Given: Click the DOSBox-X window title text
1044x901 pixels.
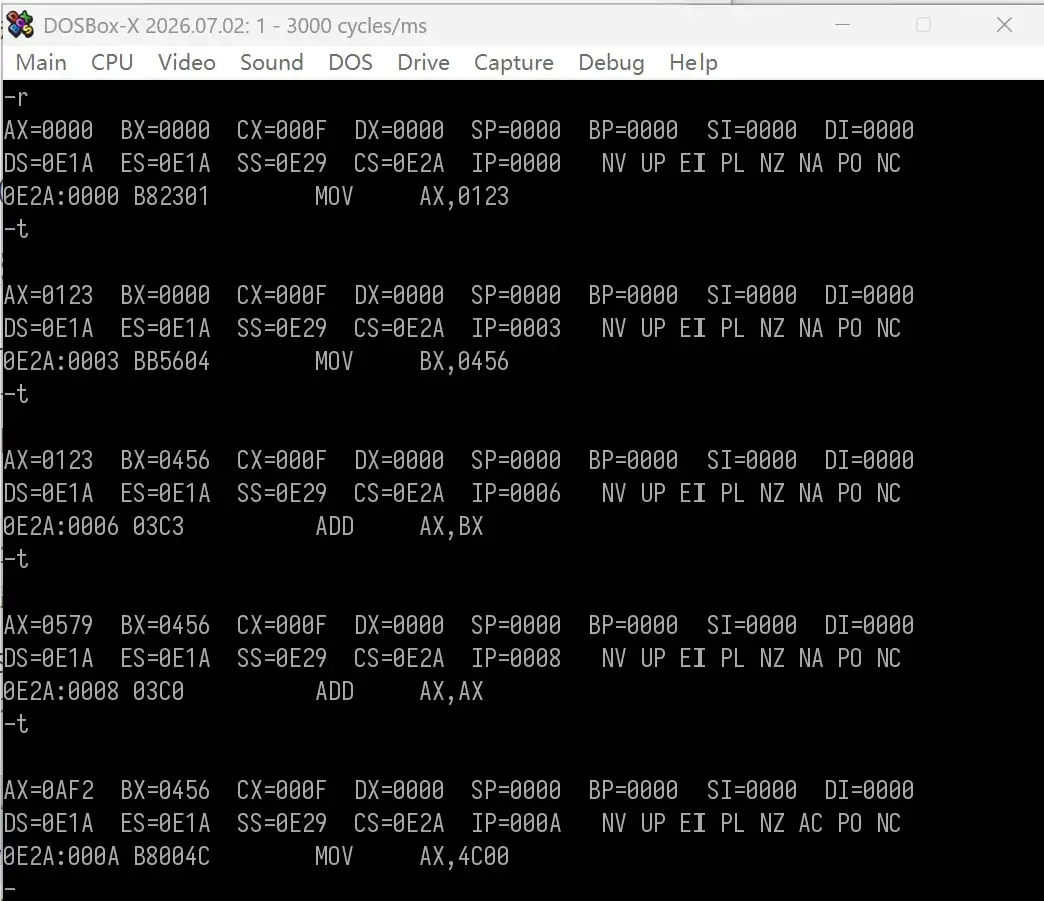Looking at the screenshot, I should pos(235,26).
